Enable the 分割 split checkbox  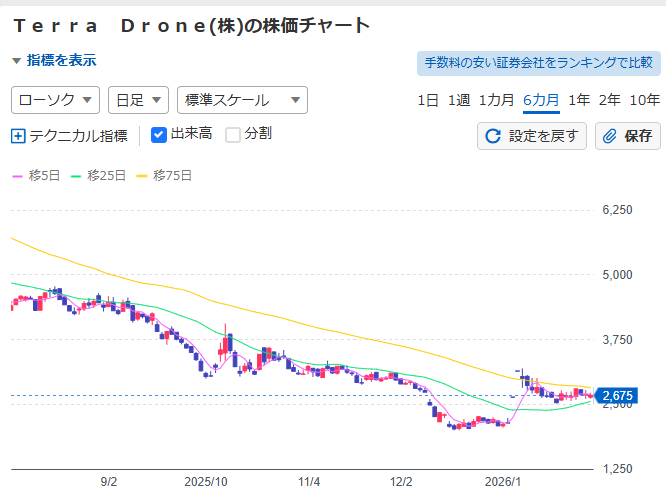[233, 135]
